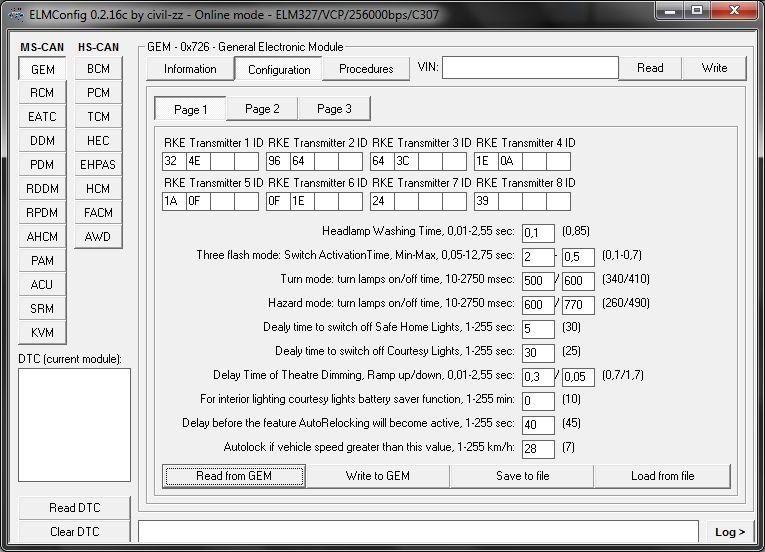Image resolution: width=765 pixels, height=552 pixels.
Task: Save configuration with Save to file
Action: tap(522, 476)
